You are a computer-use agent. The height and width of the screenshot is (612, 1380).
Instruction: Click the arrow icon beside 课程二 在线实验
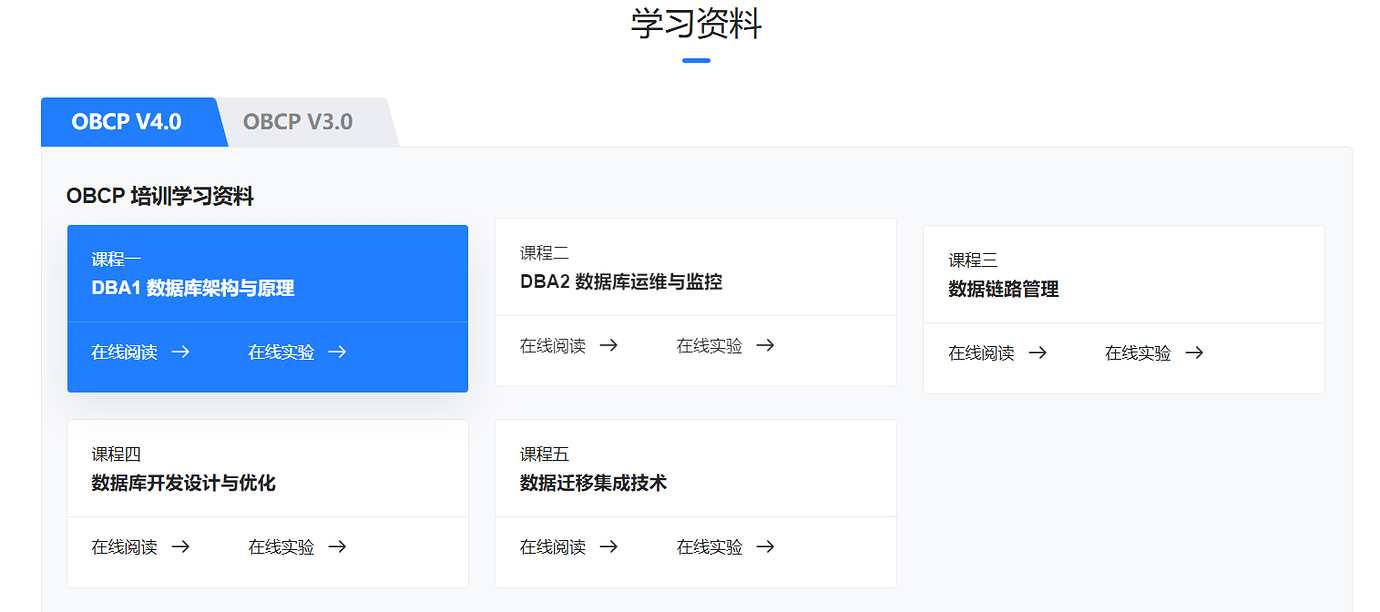766,345
